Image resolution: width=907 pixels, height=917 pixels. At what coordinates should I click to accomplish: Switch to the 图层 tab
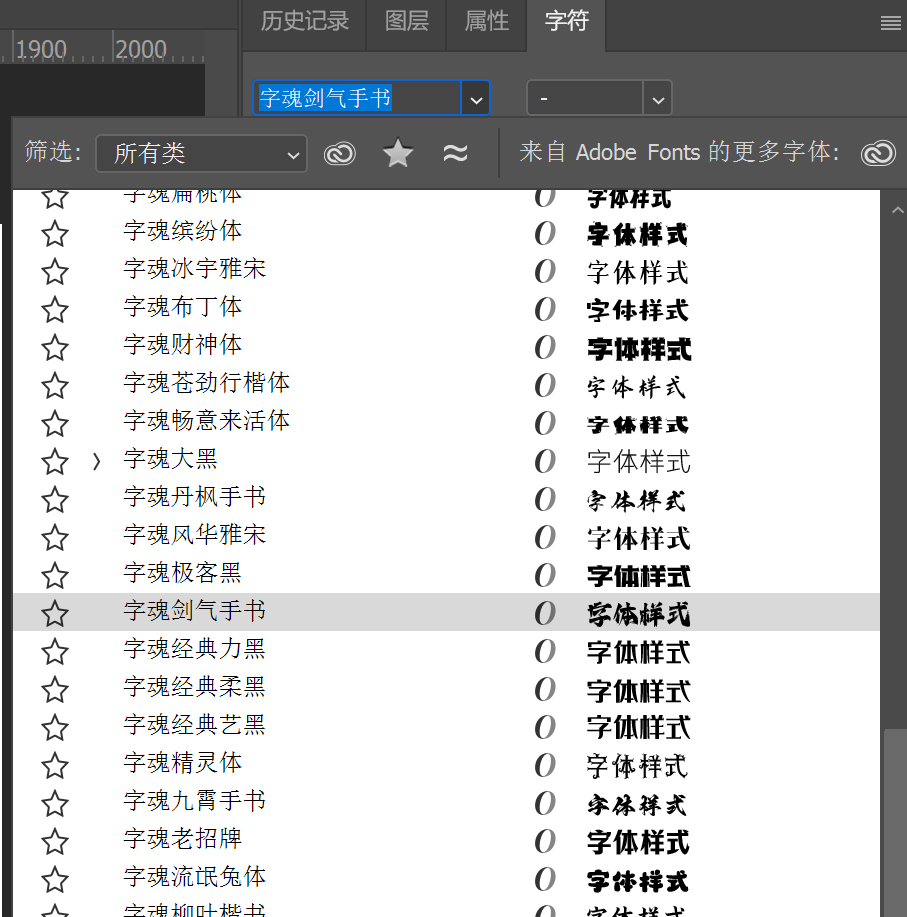pos(406,22)
